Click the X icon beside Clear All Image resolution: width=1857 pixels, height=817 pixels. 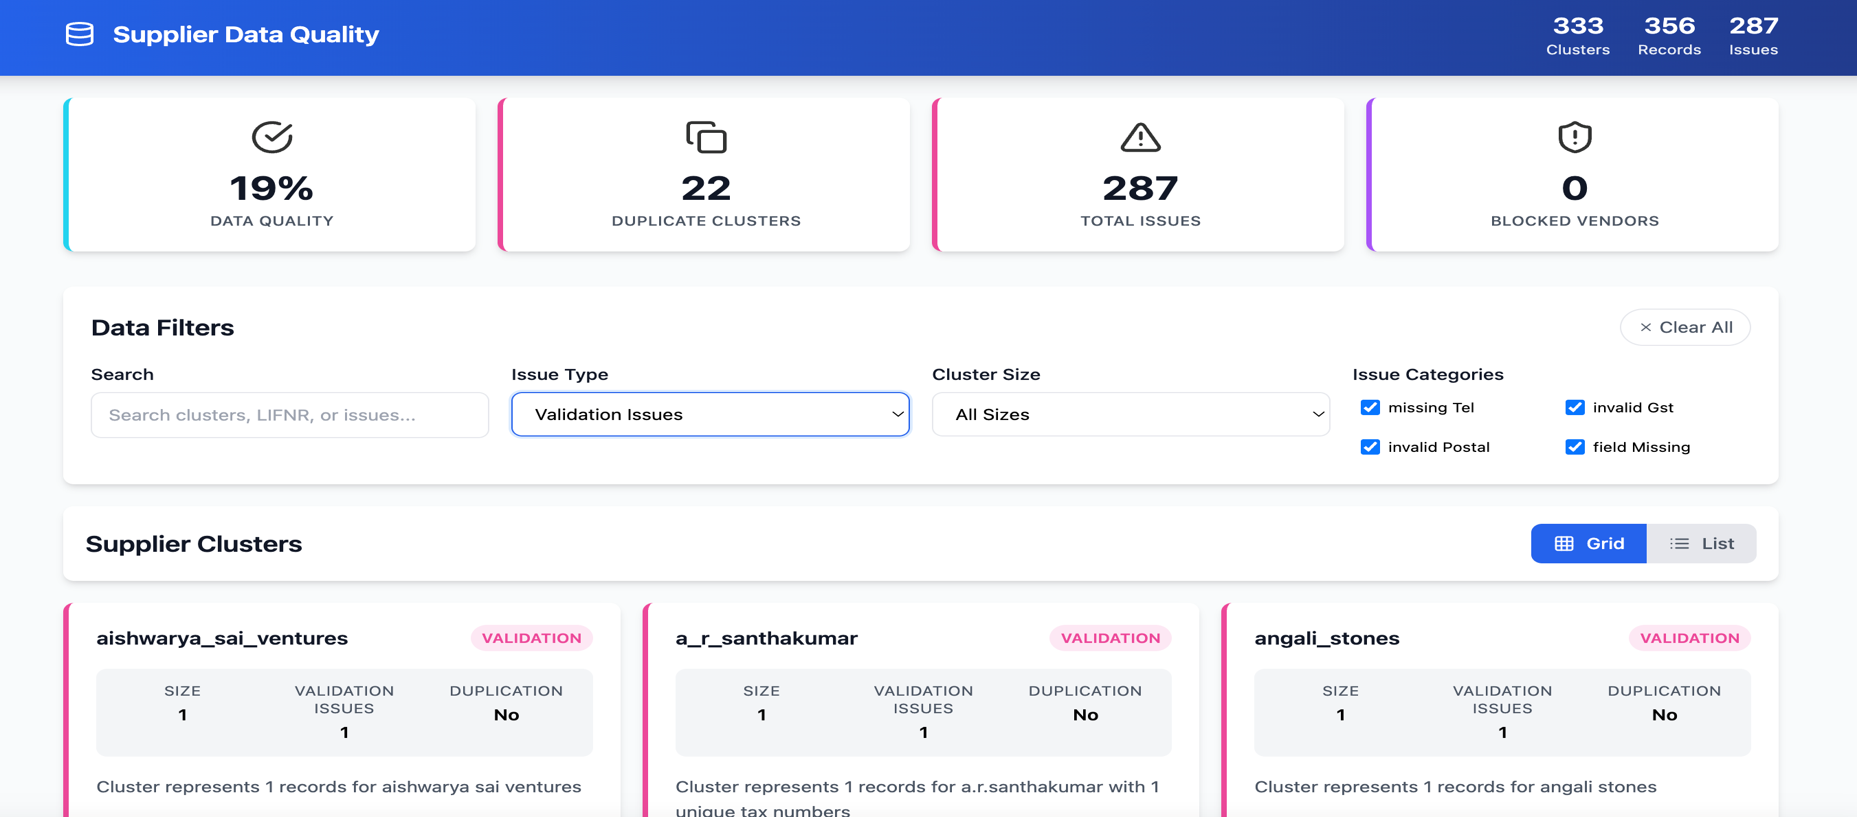click(1645, 328)
